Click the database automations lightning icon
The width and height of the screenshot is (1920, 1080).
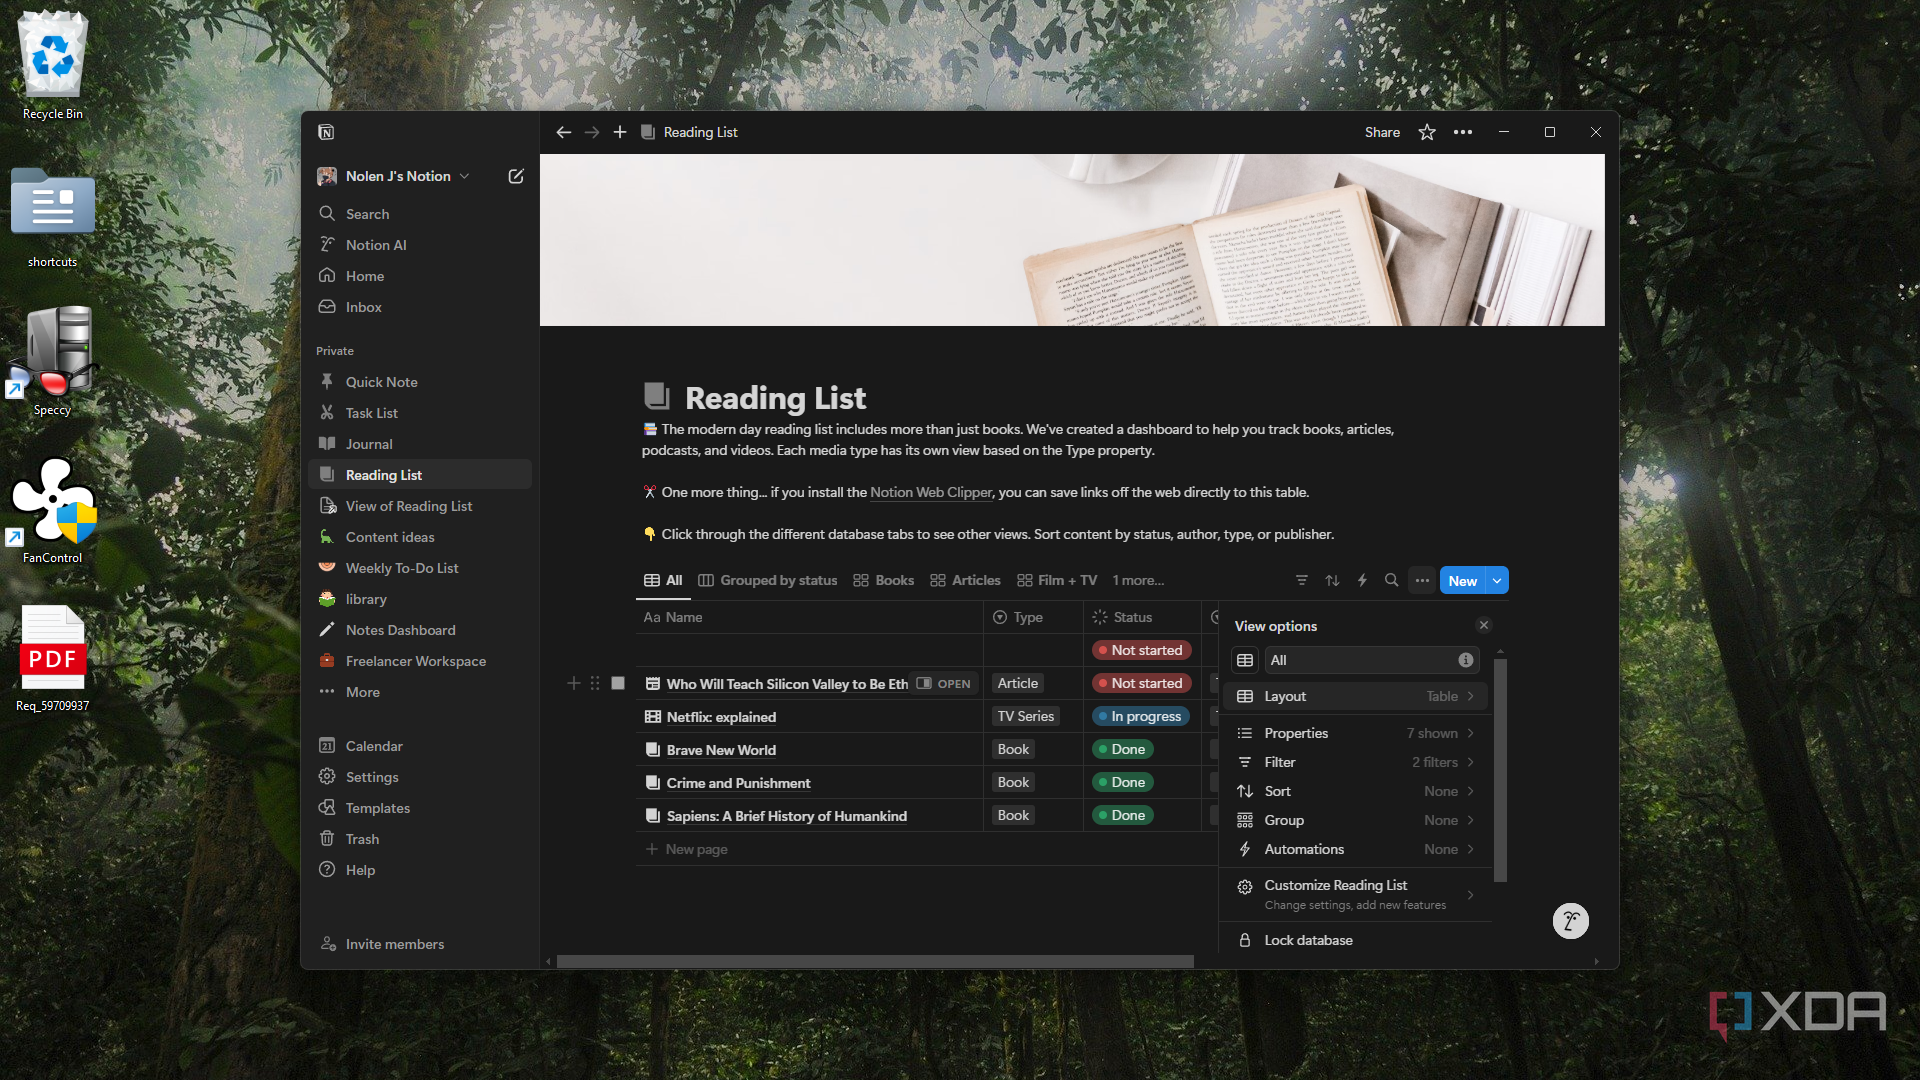(1362, 580)
